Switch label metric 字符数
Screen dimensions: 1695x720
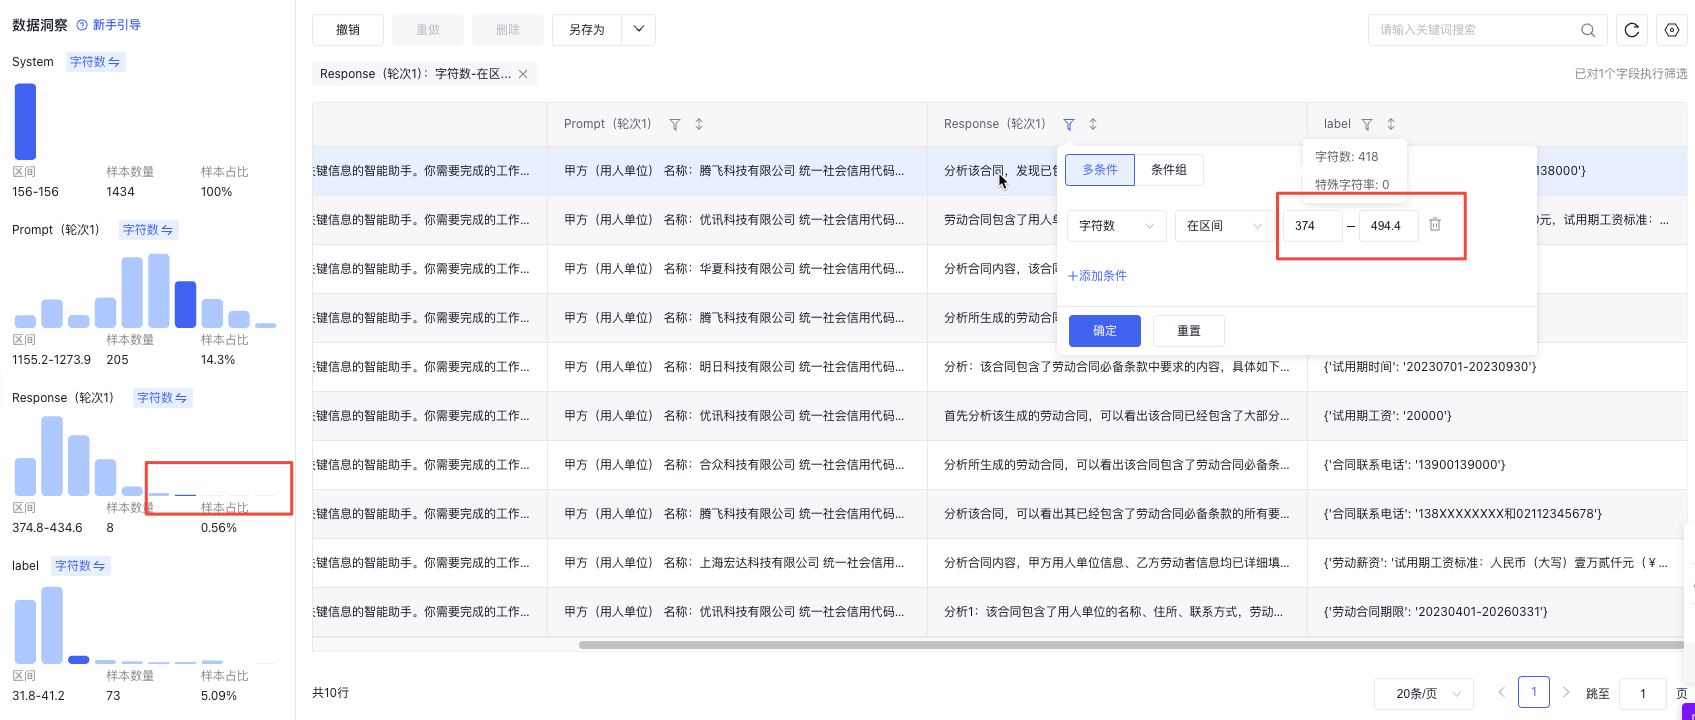(x=81, y=566)
